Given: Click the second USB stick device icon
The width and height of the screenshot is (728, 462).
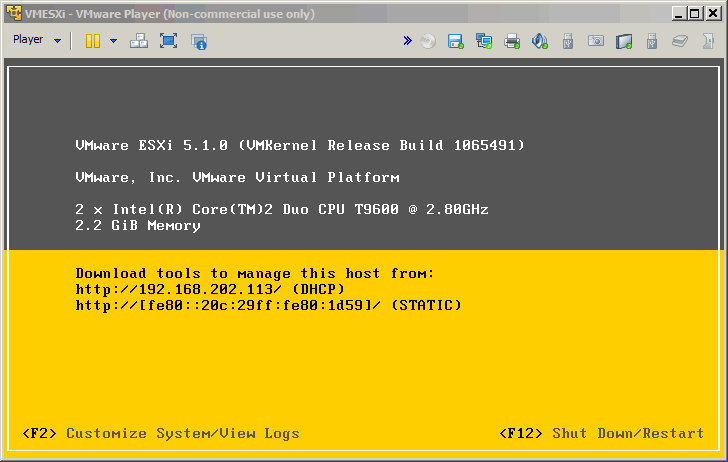Looking at the screenshot, I should 652,41.
